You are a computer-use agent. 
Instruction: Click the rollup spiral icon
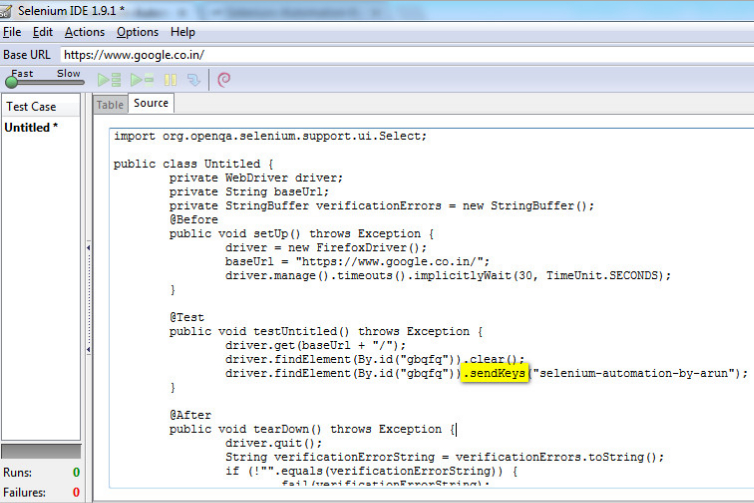(224, 80)
